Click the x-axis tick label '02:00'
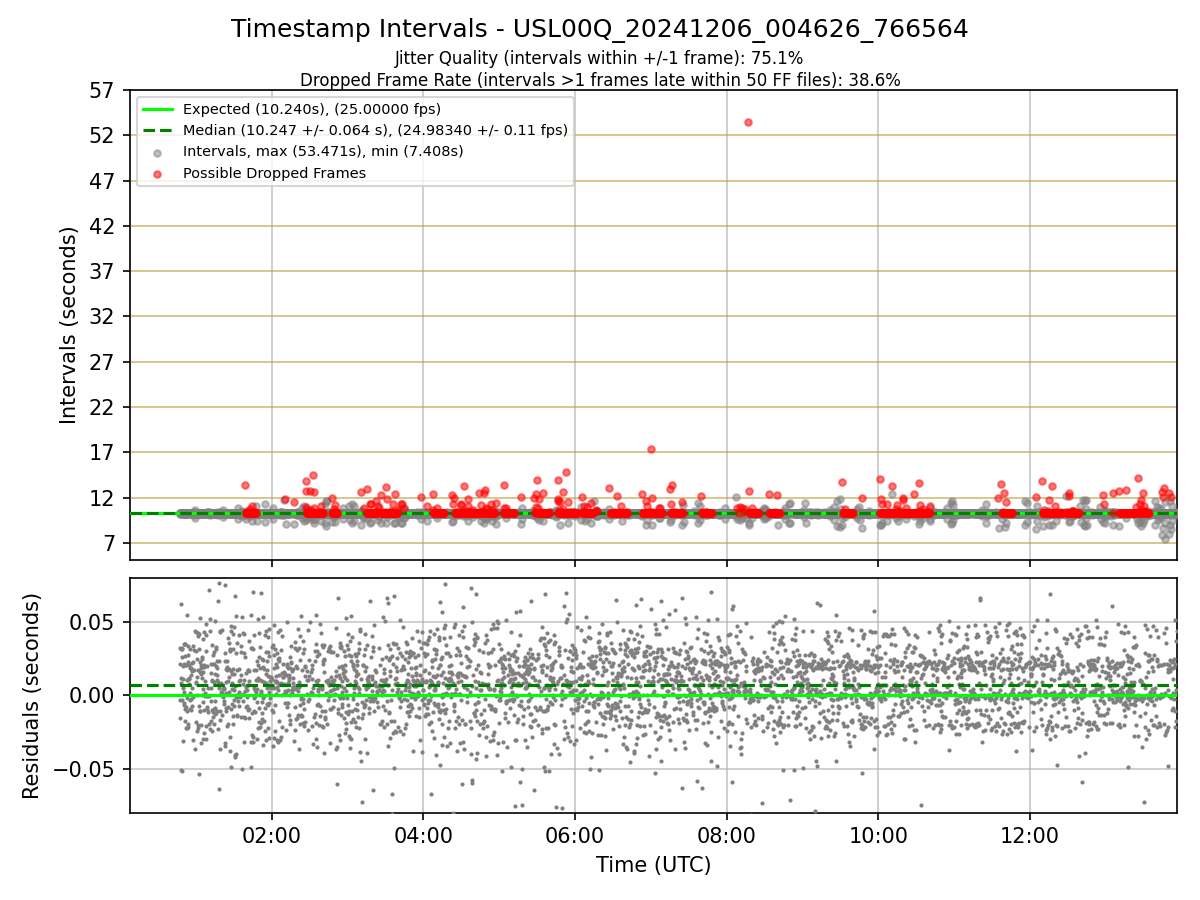 click(271, 836)
